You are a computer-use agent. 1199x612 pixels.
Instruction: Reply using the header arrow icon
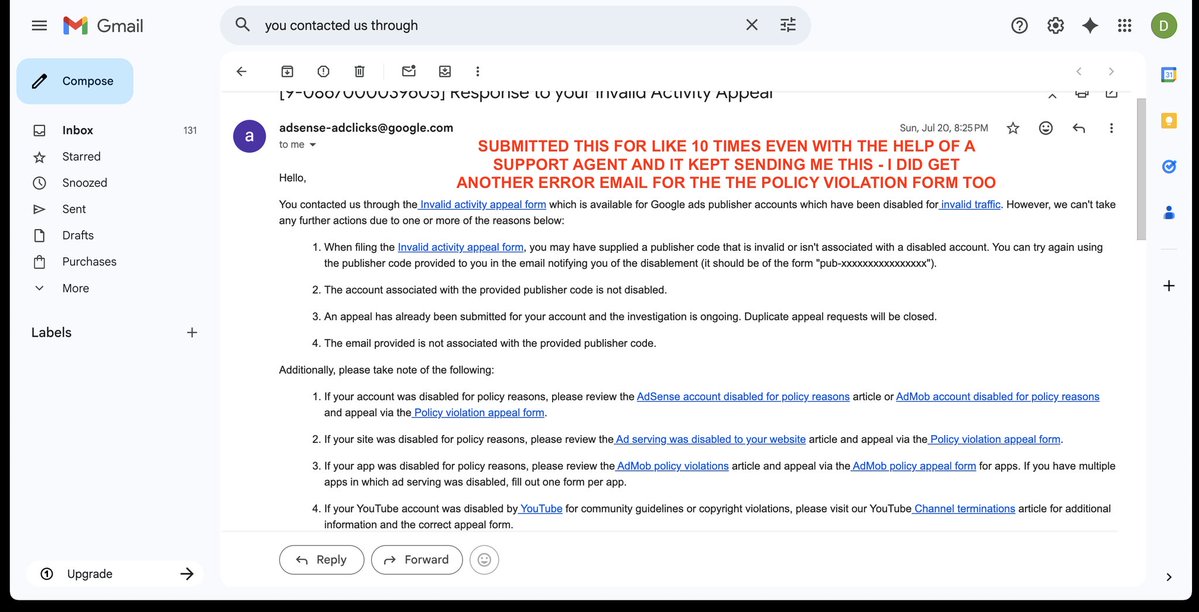click(1079, 128)
